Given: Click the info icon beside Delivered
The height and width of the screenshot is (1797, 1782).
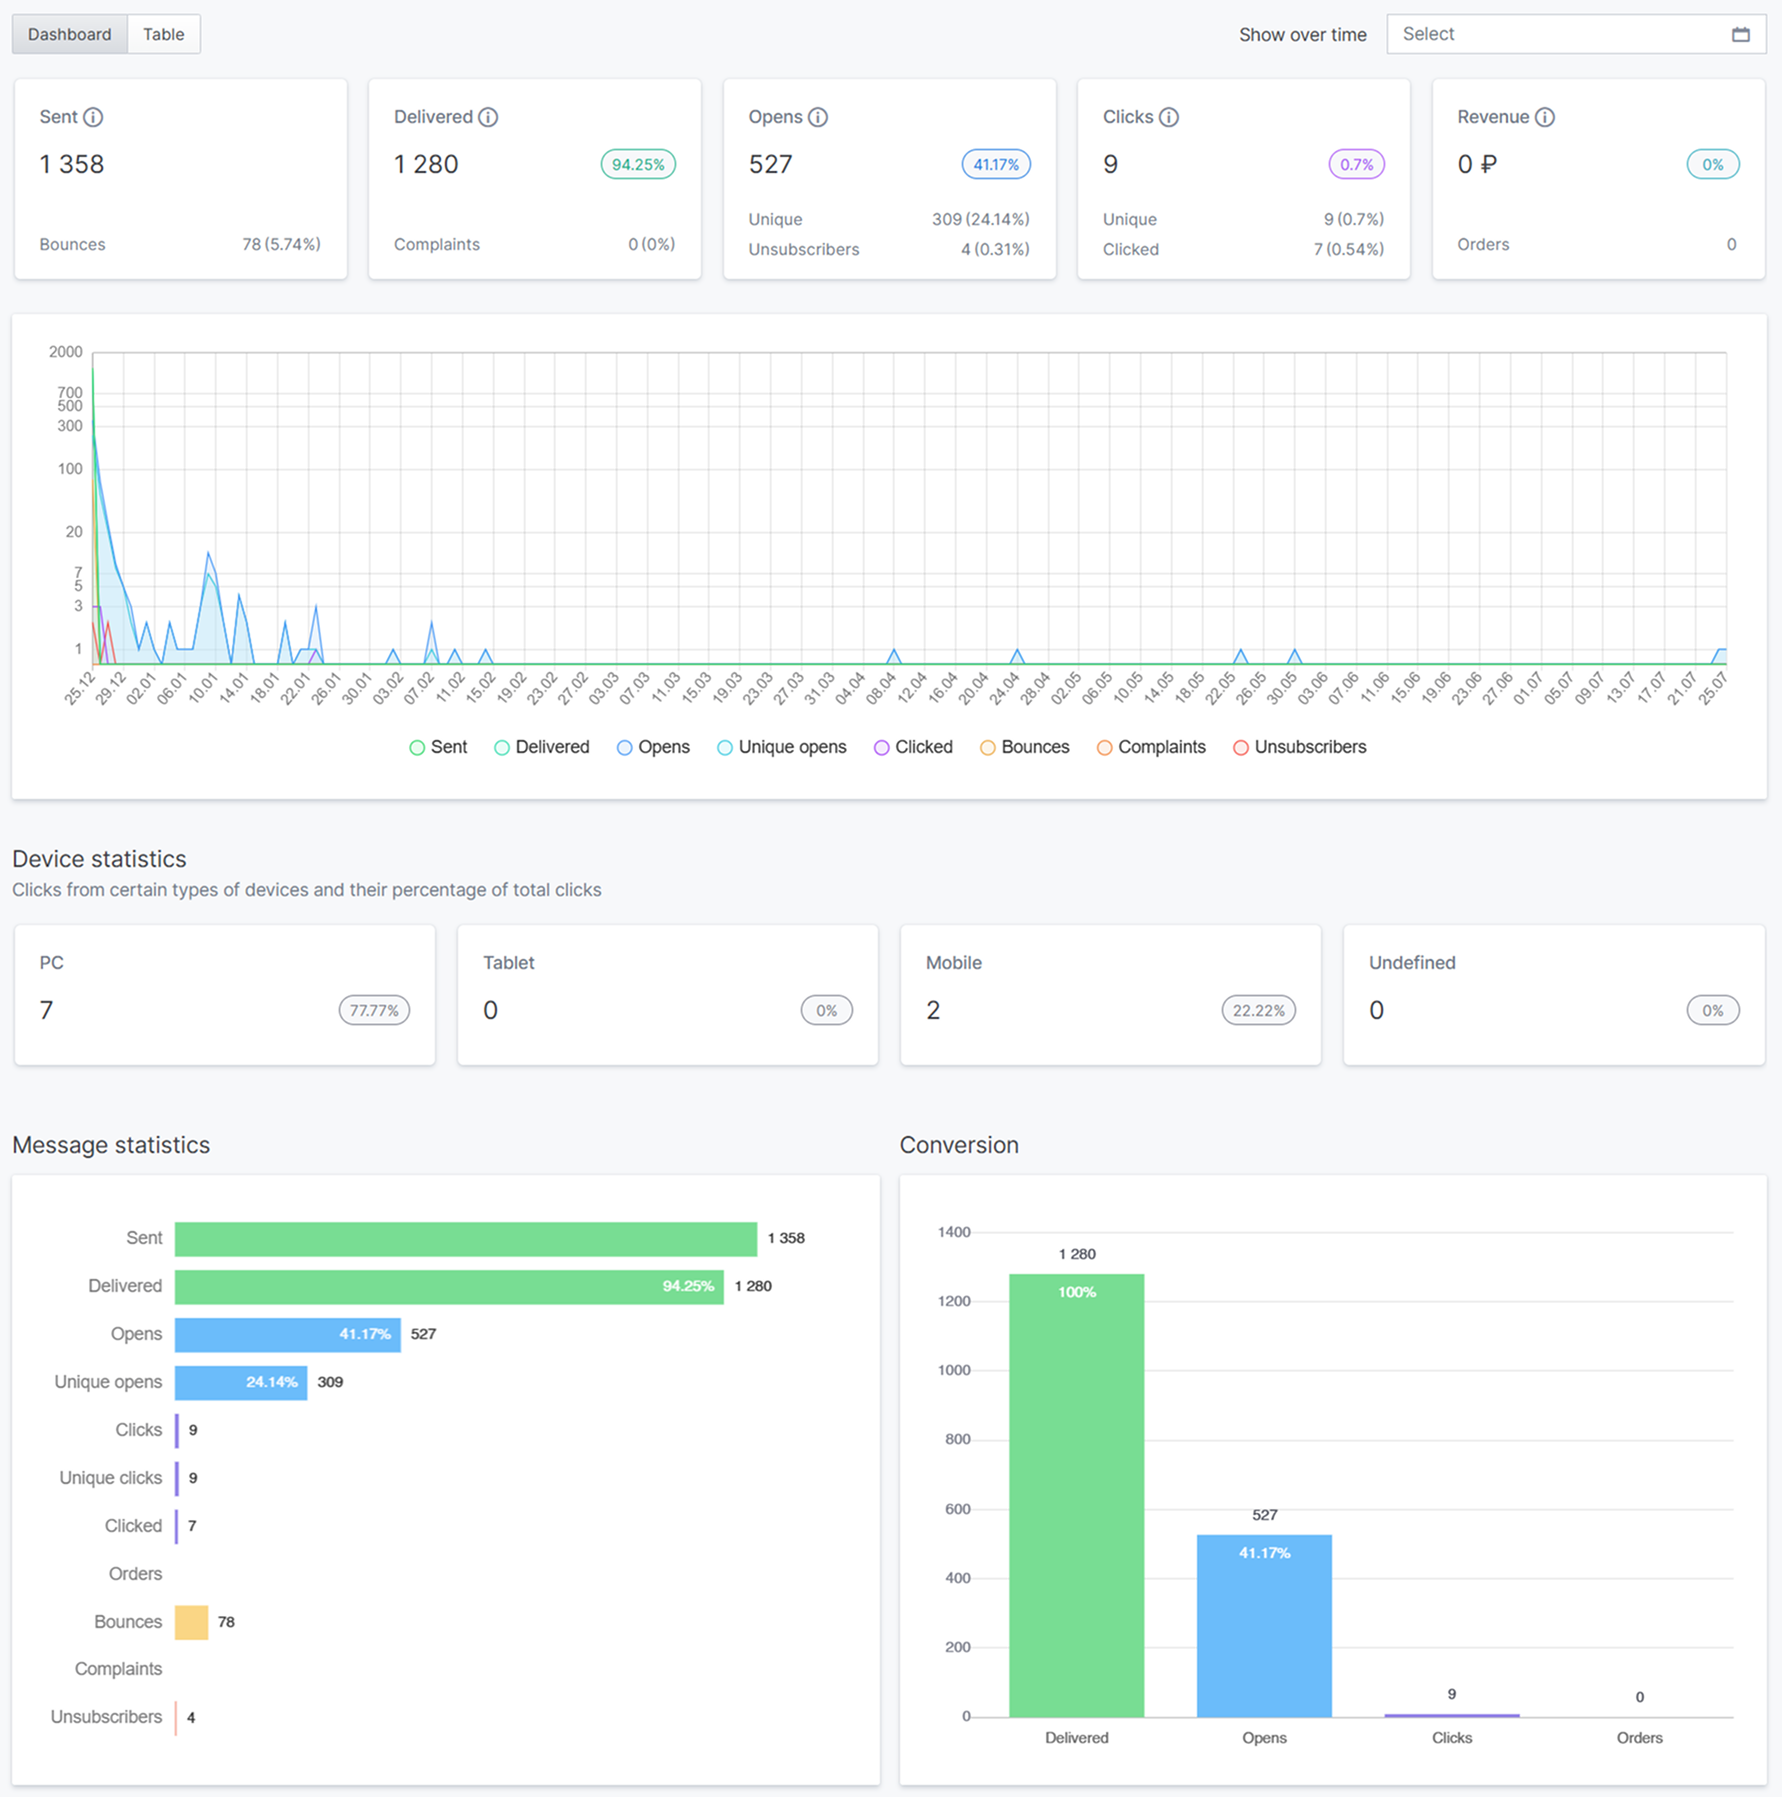Looking at the screenshot, I should [x=488, y=117].
